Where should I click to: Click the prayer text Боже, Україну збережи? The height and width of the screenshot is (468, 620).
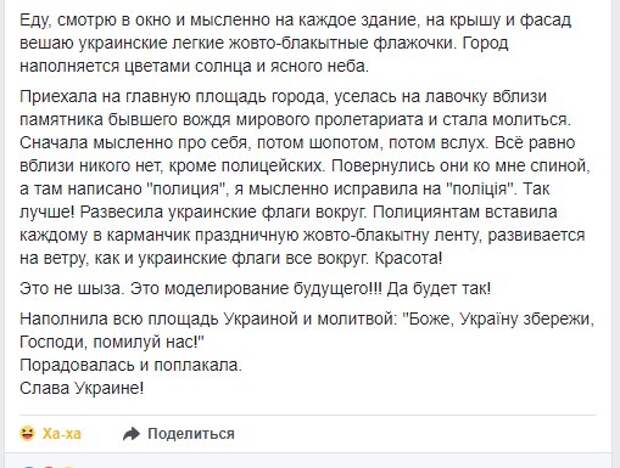(499, 319)
